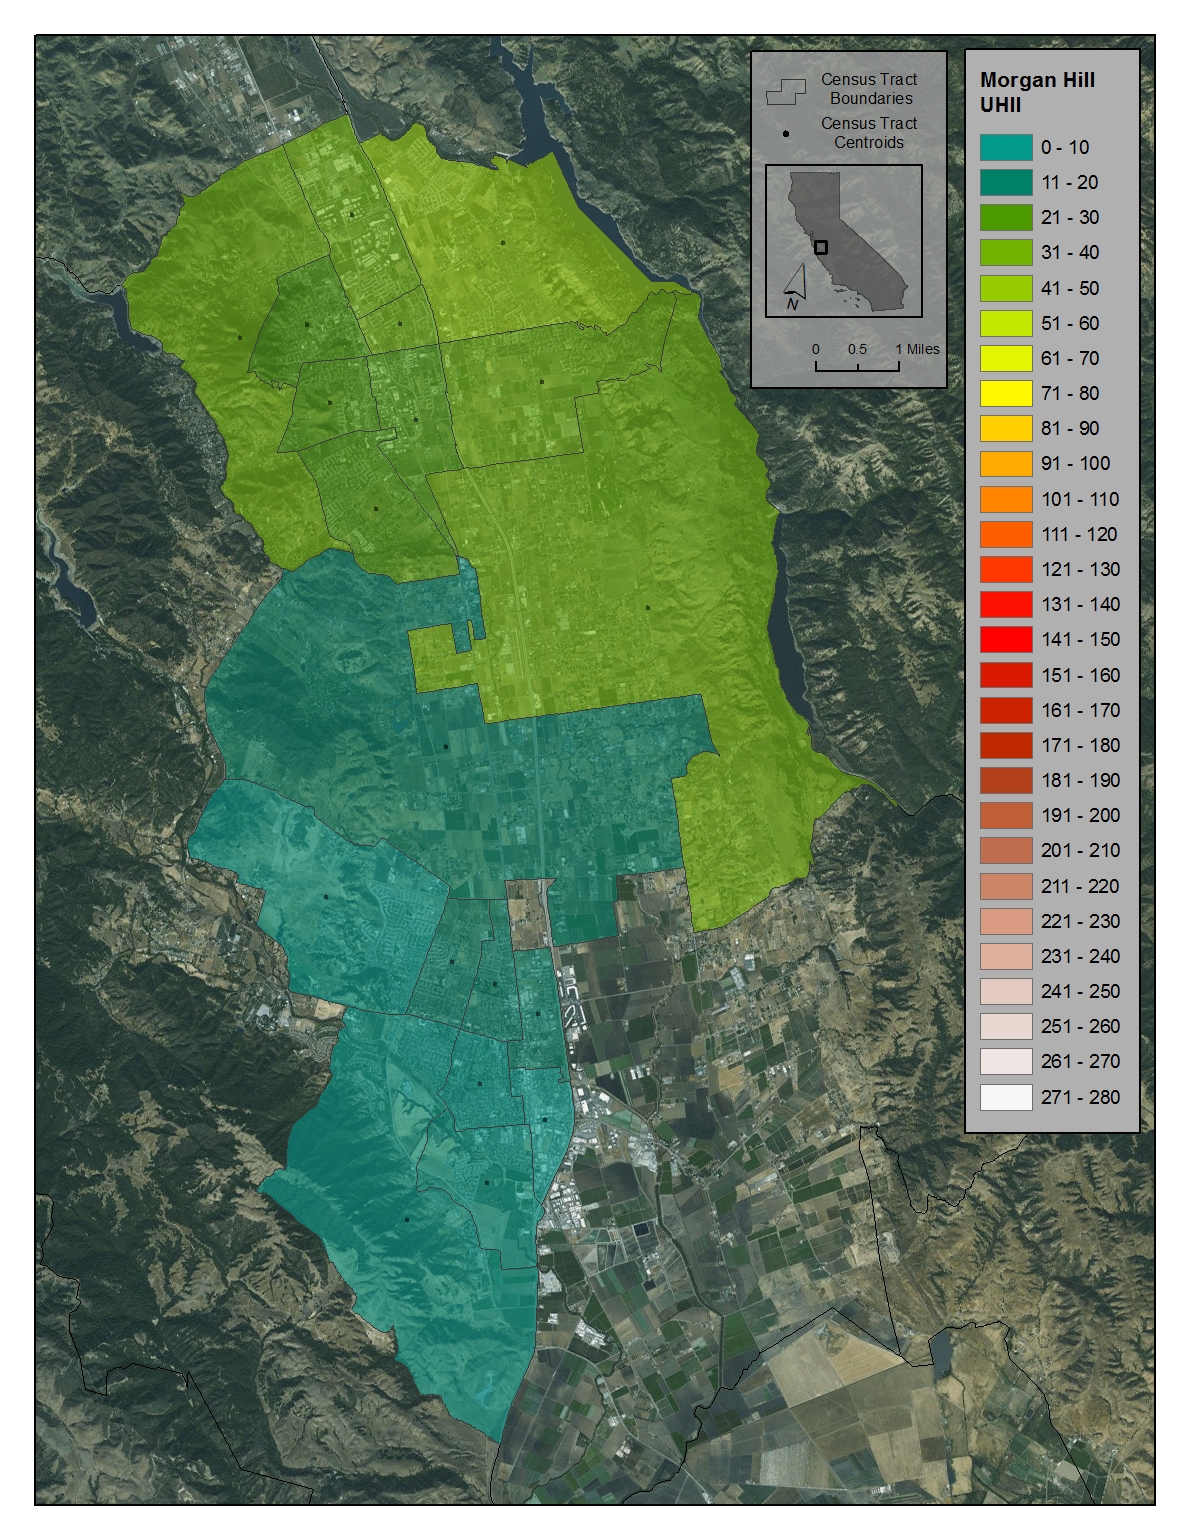Click the 61 - 70 legend color swatch
Screen dimensions: 1190x1540
point(1005,358)
